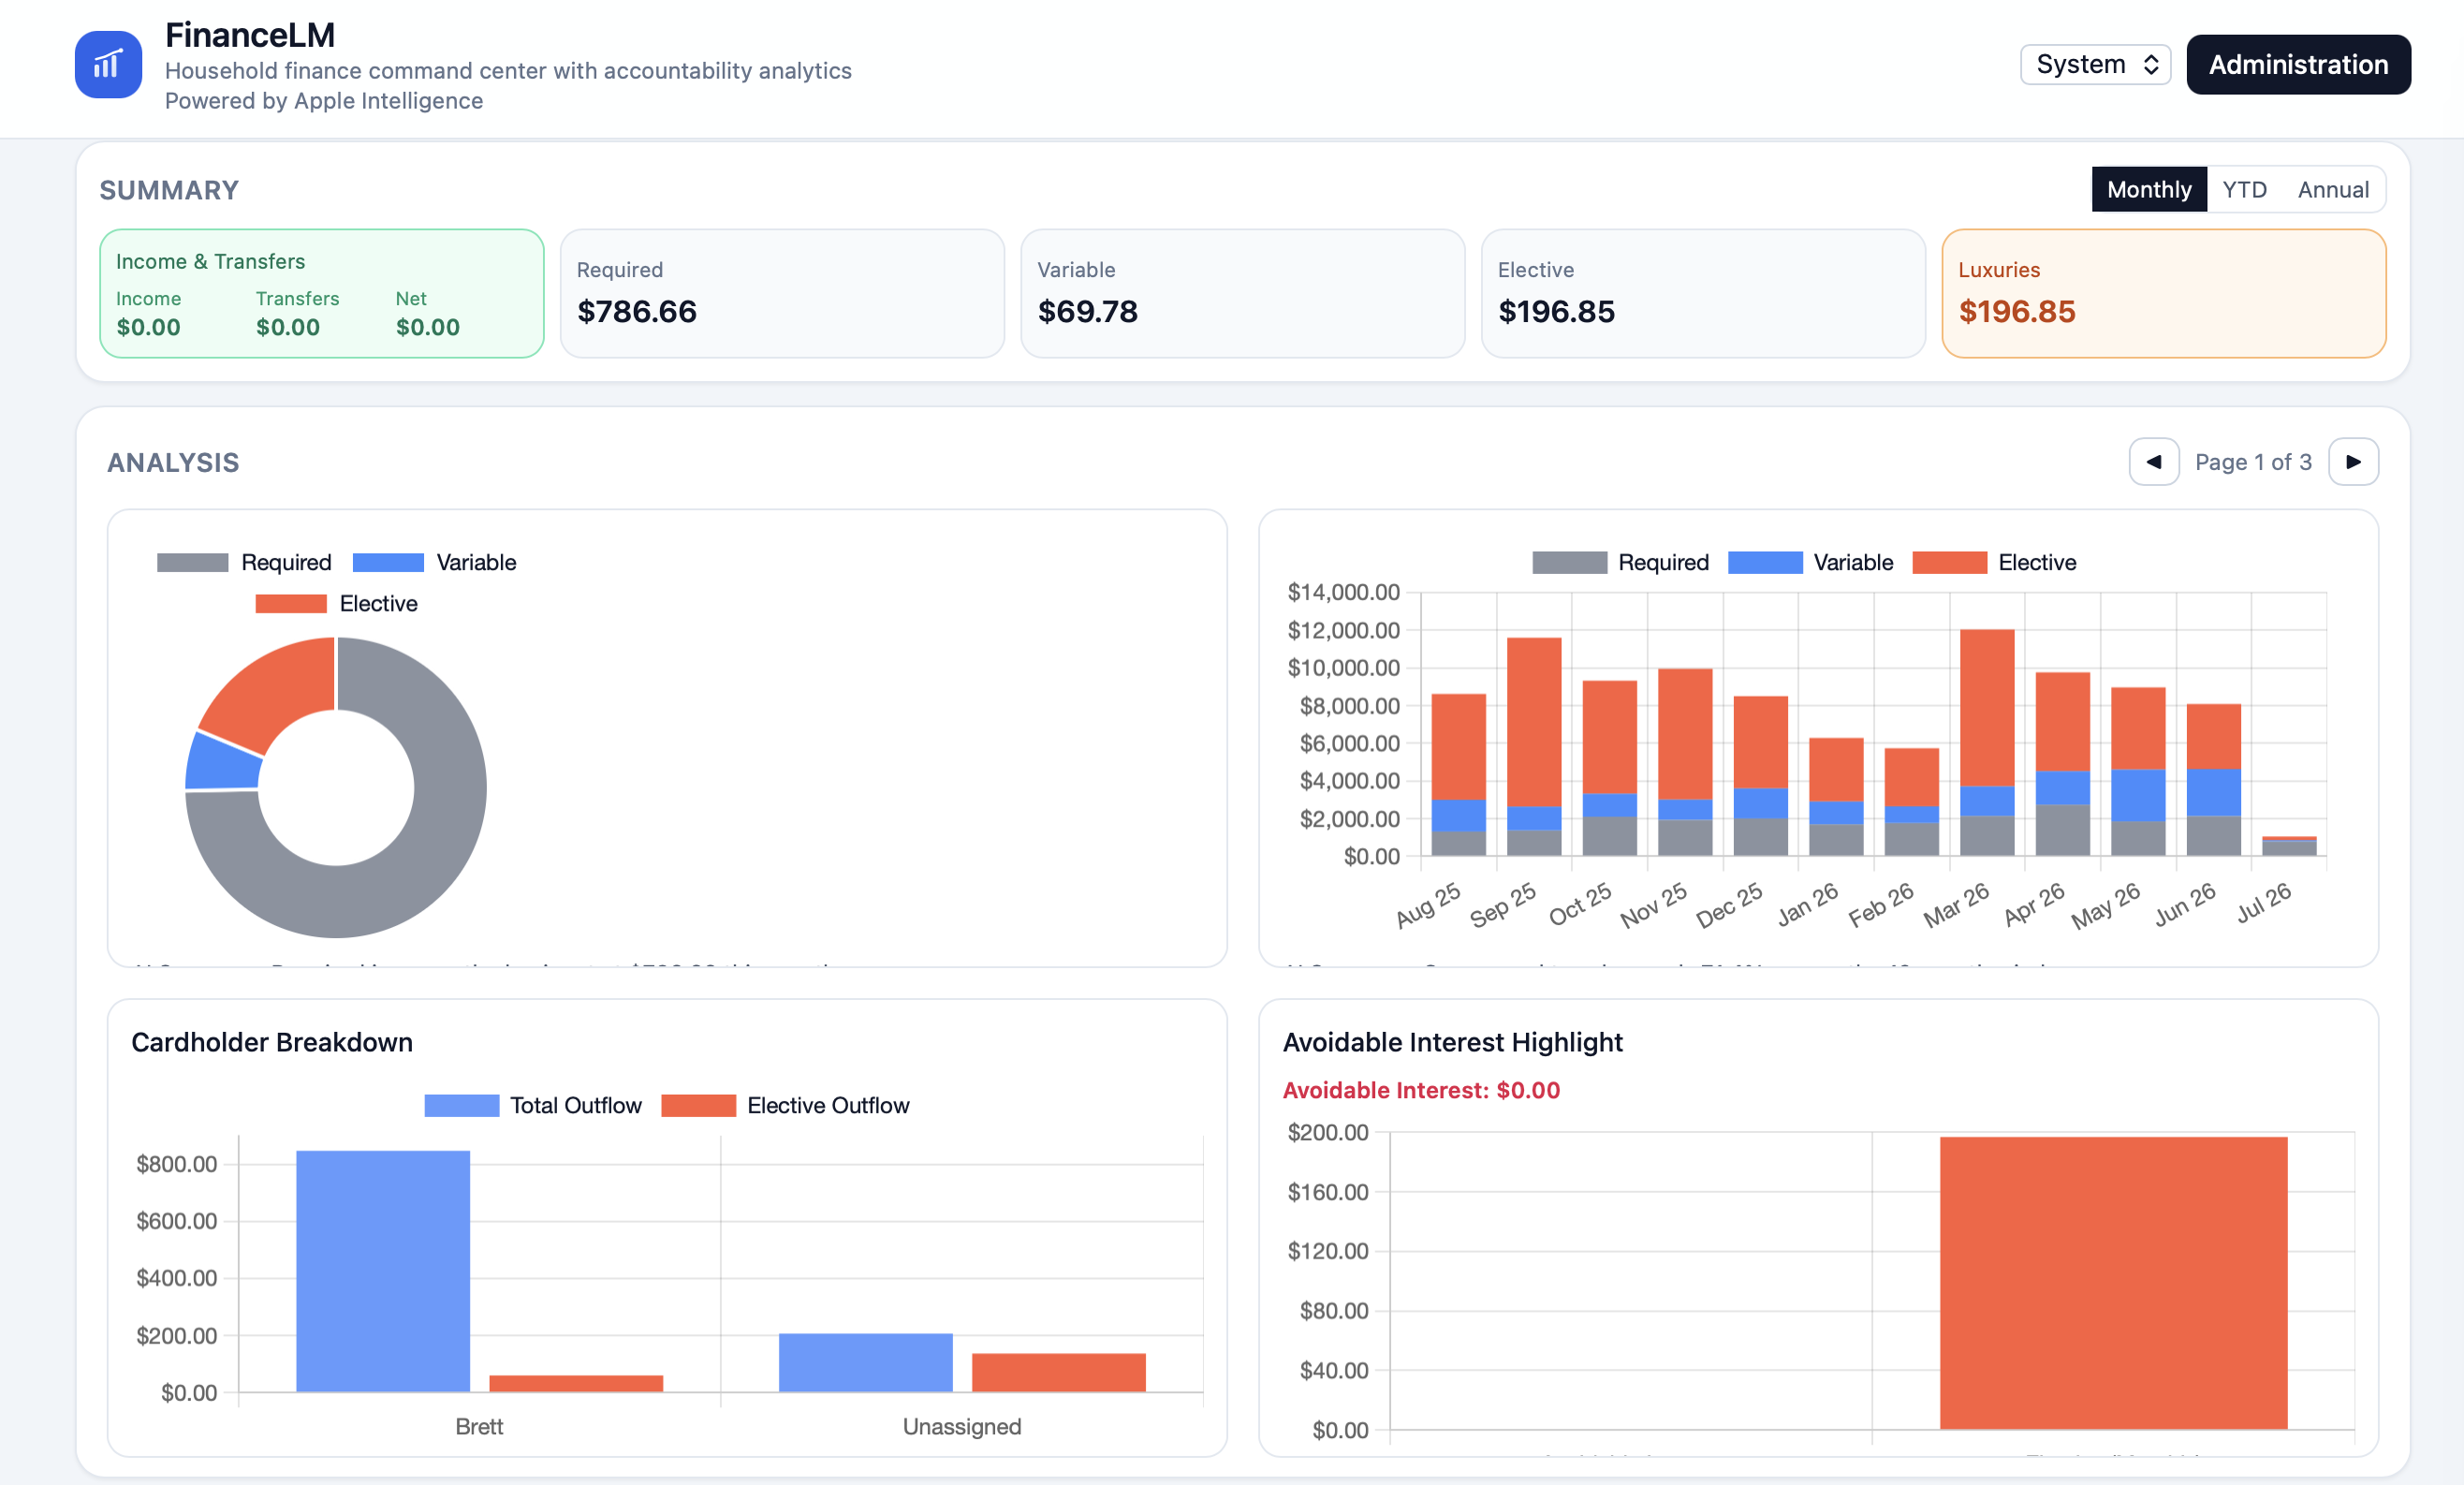Click the Mar 26 stacked bar
This screenshot has width=2464, height=1485.
(x=1987, y=742)
